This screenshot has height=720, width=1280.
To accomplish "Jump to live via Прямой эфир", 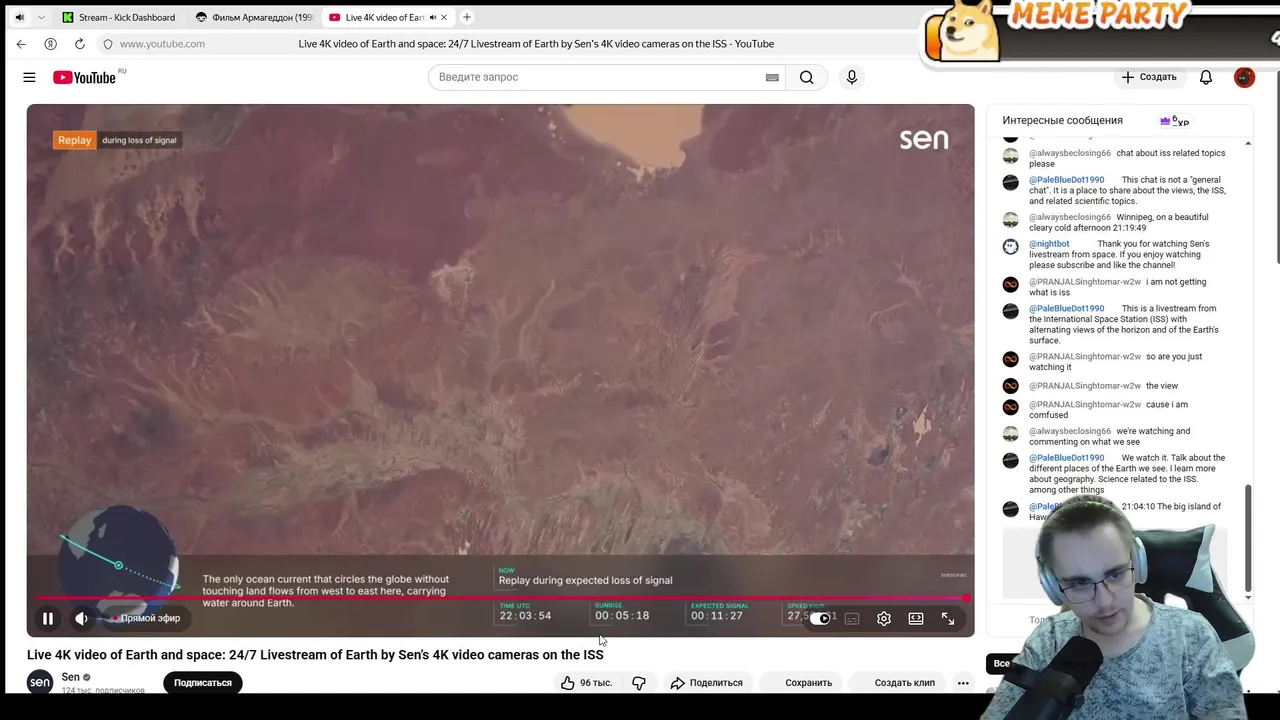I will (x=146, y=618).
